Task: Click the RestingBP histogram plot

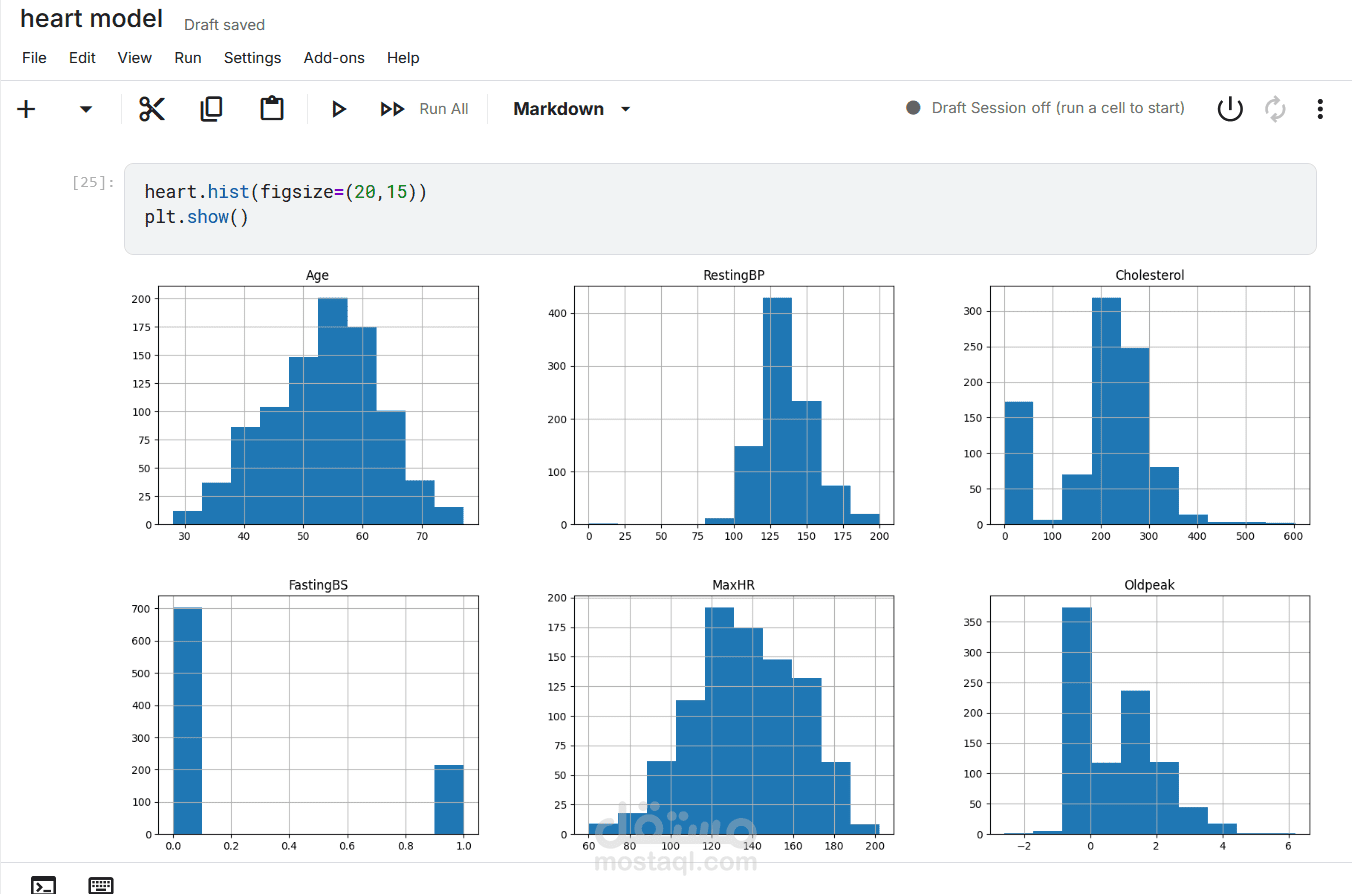Action: pyautogui.click(x=734, y=405)
